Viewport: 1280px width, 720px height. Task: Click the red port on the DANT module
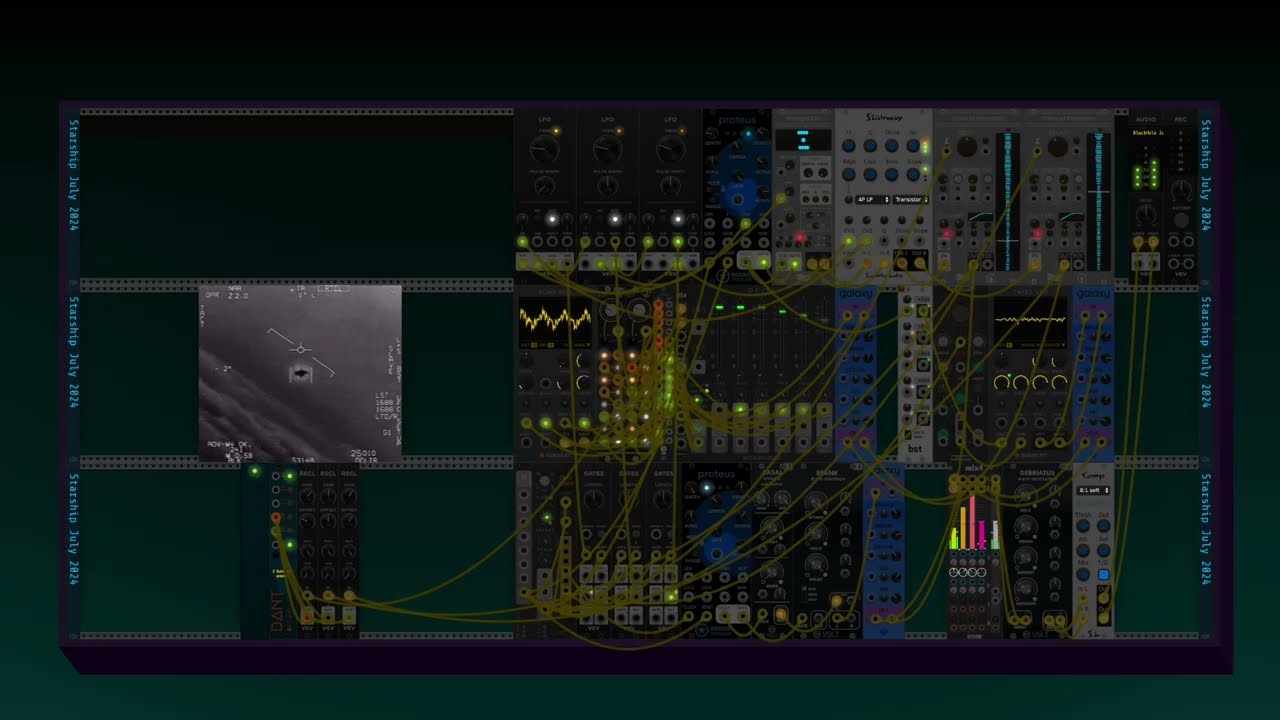click(275, 518)
